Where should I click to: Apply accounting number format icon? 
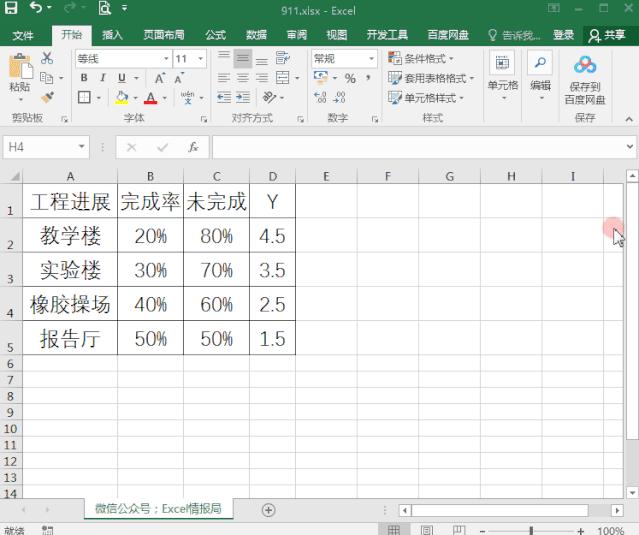click(x=321, y=77)
